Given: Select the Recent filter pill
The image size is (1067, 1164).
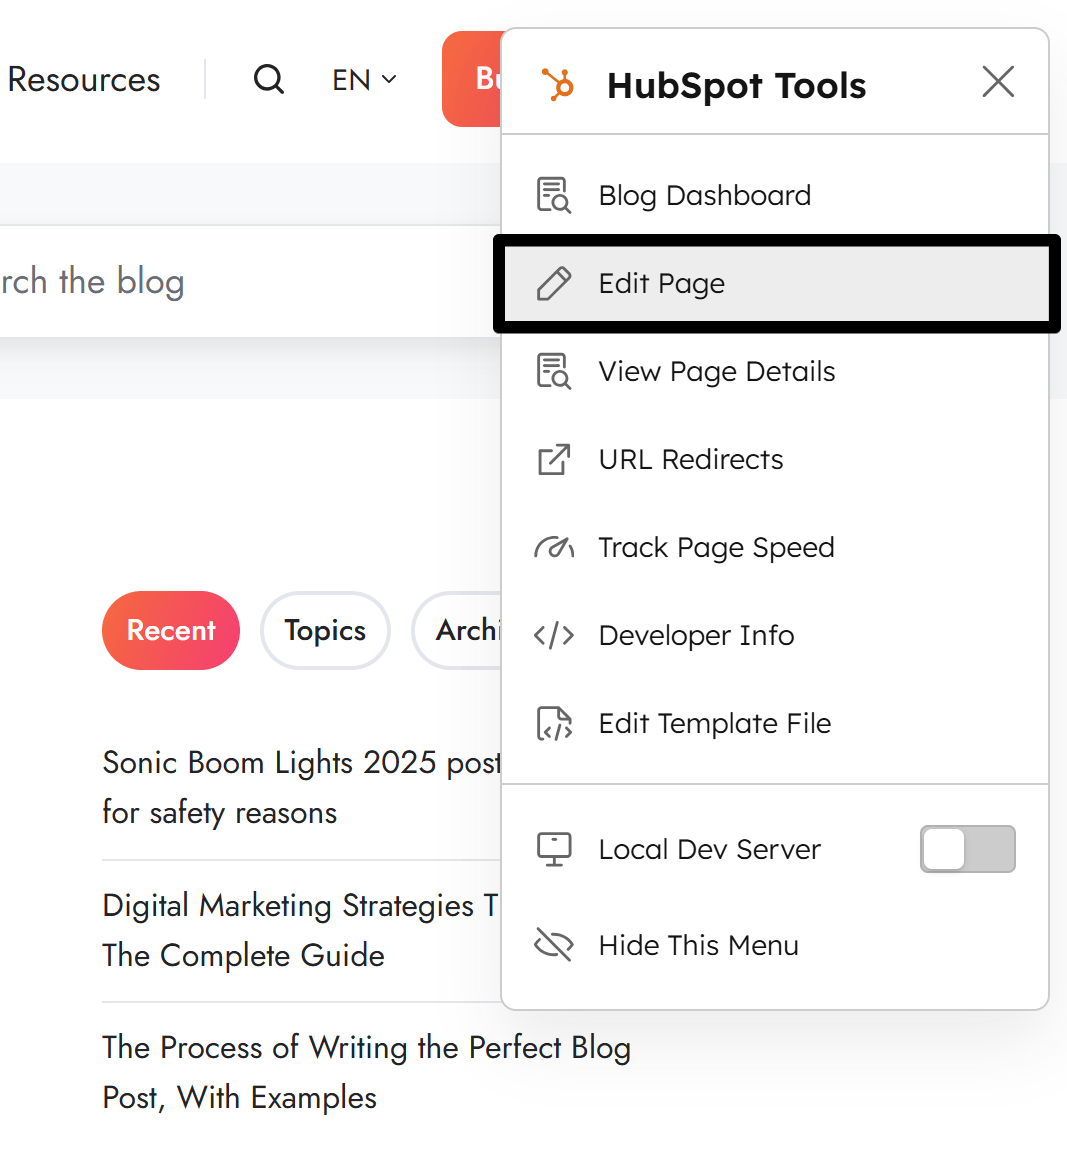Looking at the screenshot, I should (x=171, y=630).
